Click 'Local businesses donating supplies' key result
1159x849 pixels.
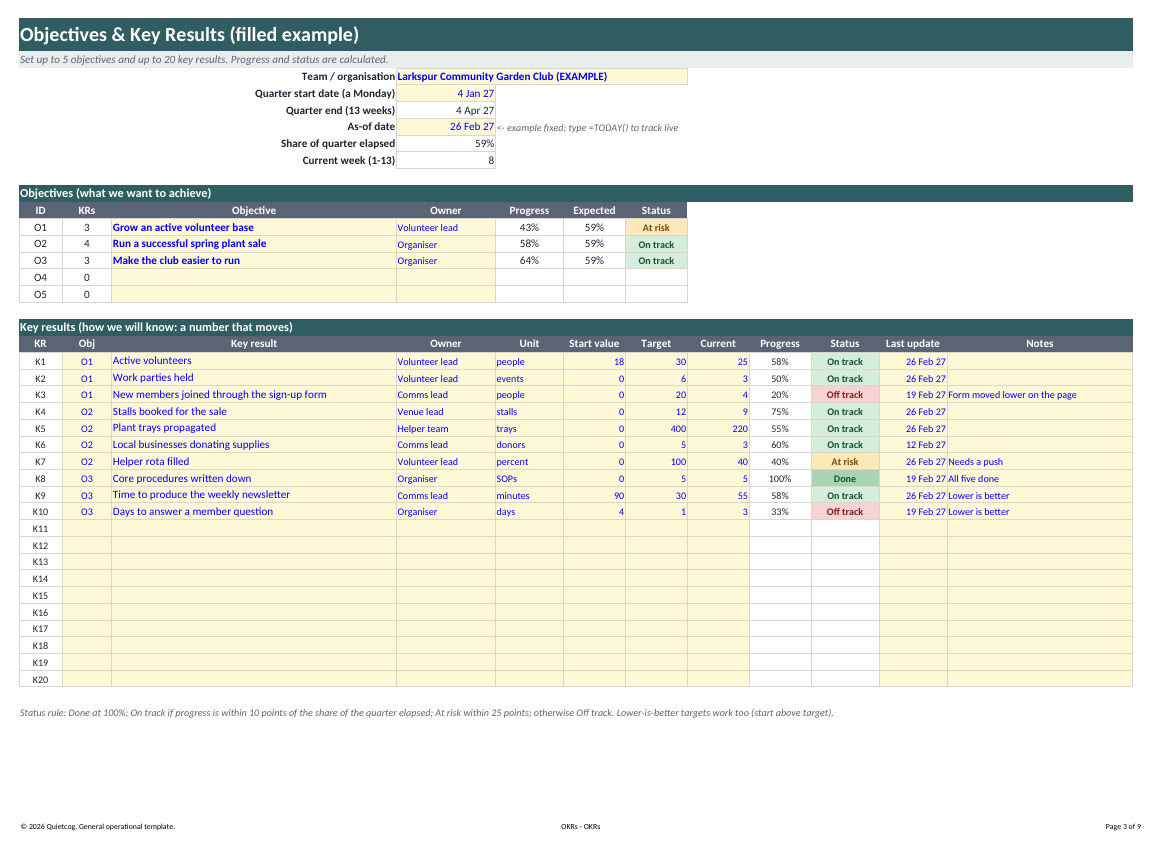pyautogui.click(x=254, y=445)
